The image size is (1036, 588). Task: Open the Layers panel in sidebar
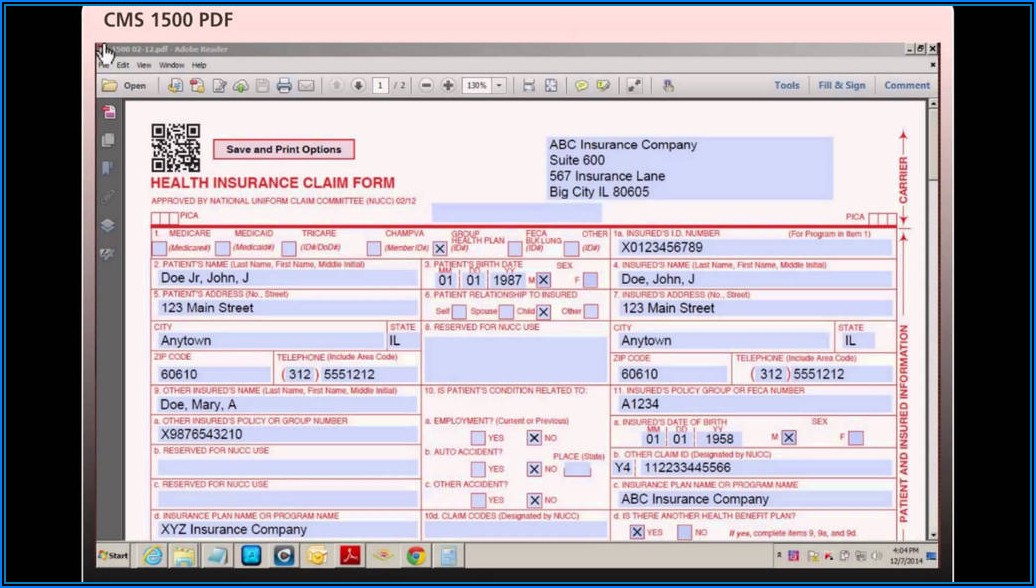click(x=108, y=225)
